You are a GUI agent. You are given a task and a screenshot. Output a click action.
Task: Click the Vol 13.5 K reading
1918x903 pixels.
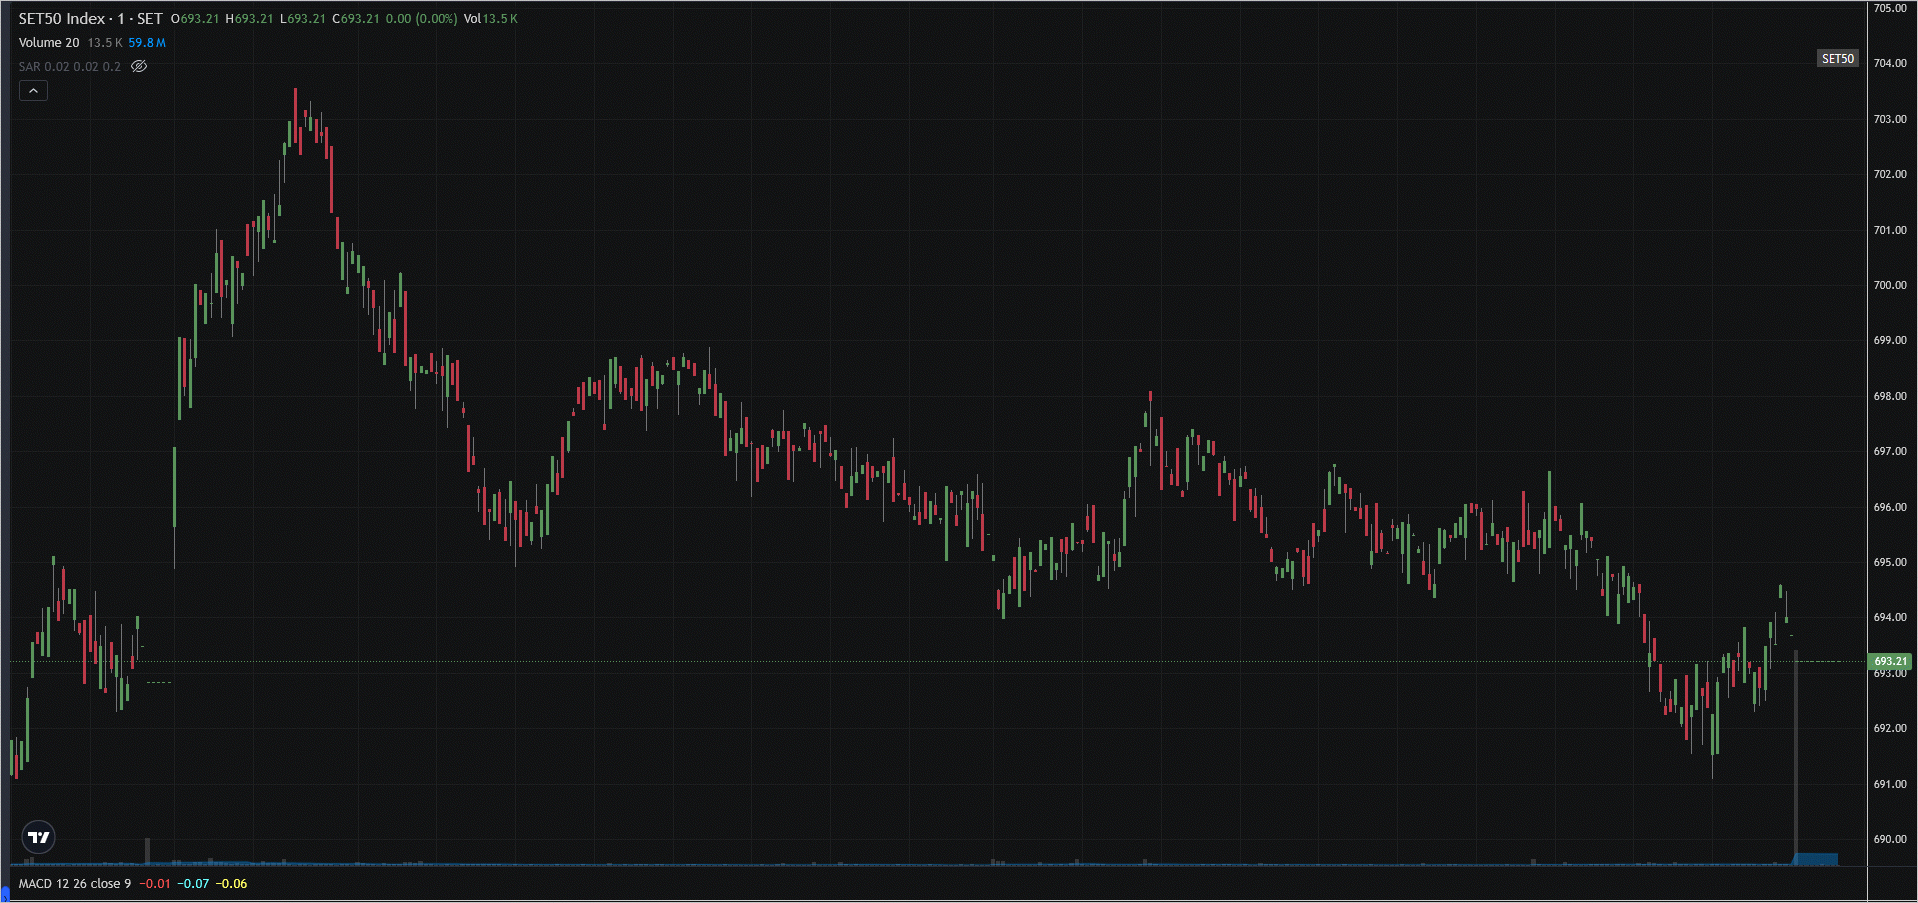[491, 19]
